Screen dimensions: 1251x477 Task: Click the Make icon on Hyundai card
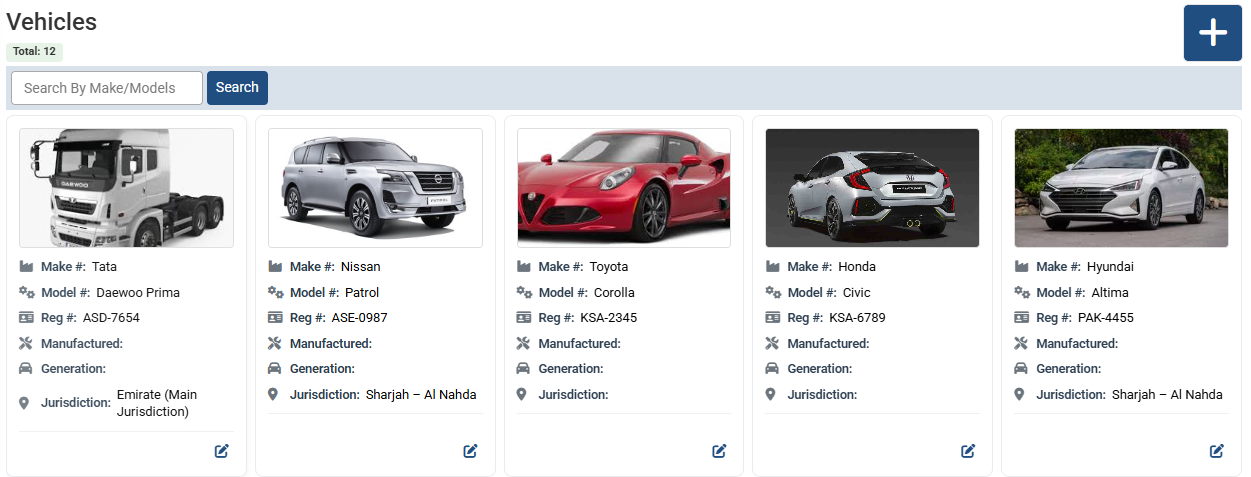click(1021, 267)
